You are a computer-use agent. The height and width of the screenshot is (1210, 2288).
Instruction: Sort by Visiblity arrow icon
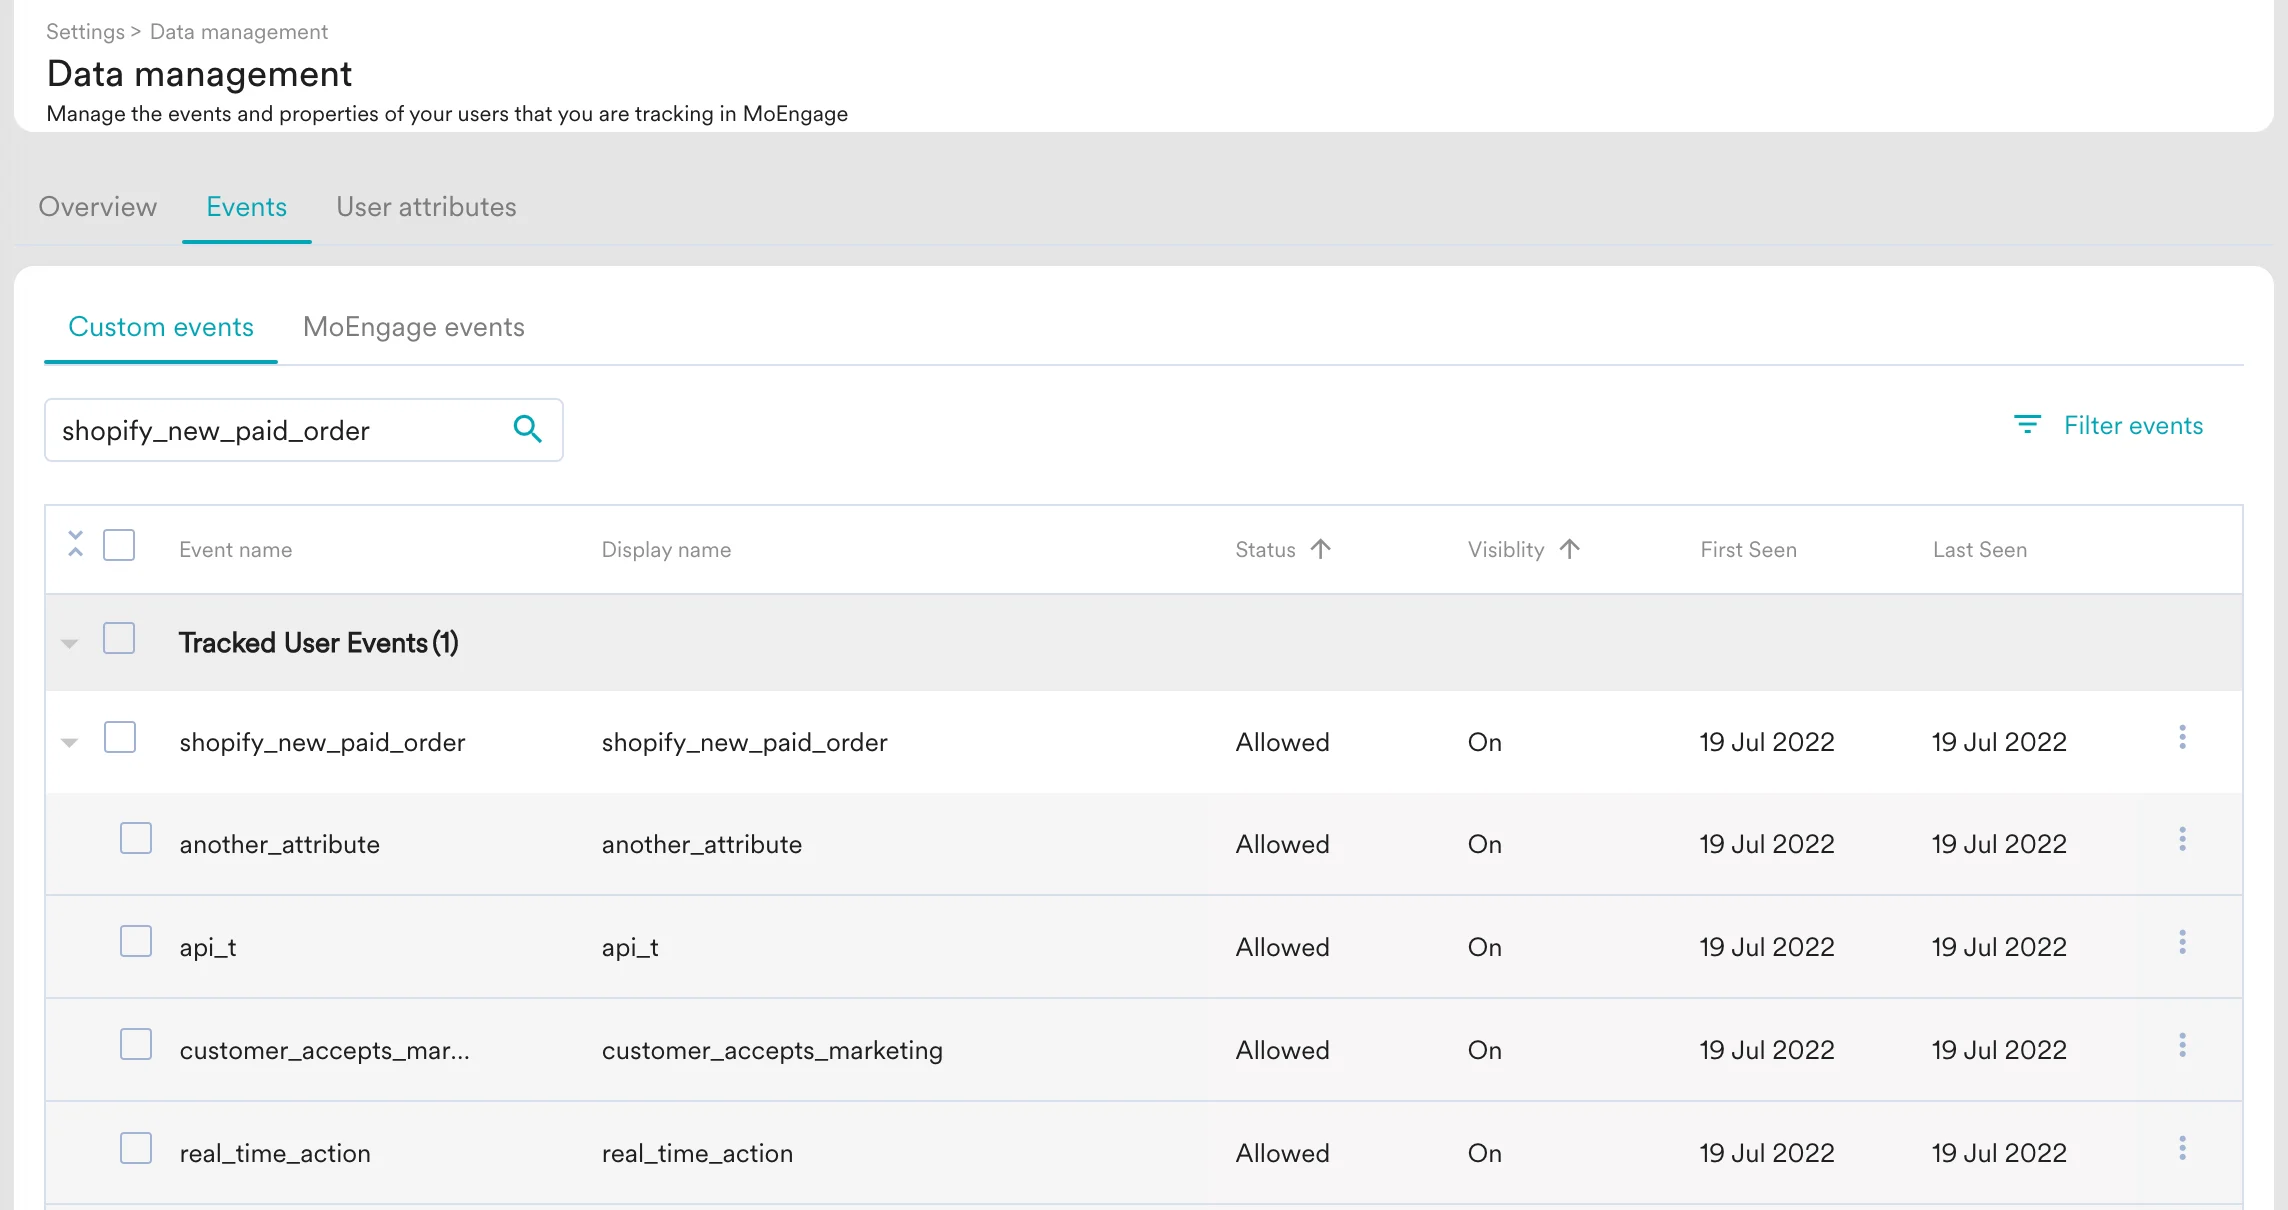click(1569, 549)
